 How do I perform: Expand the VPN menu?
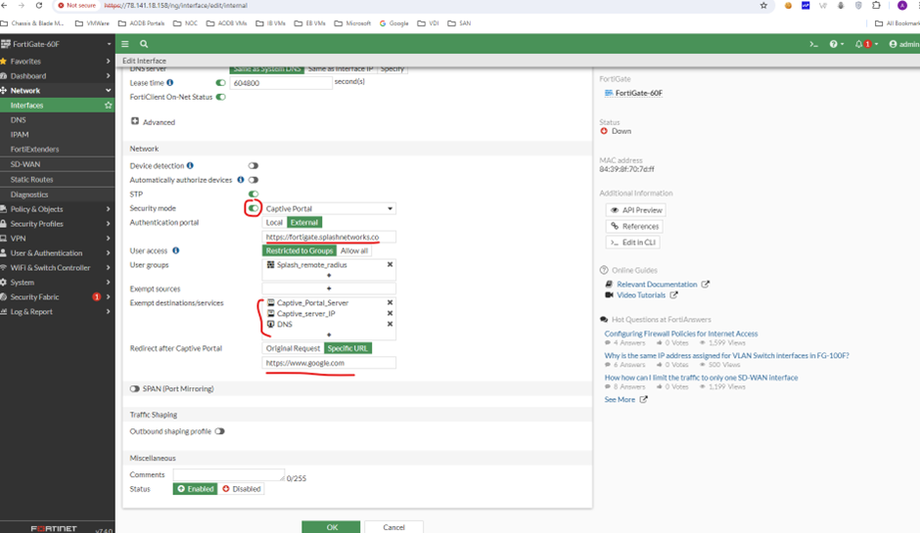point(57,238)
